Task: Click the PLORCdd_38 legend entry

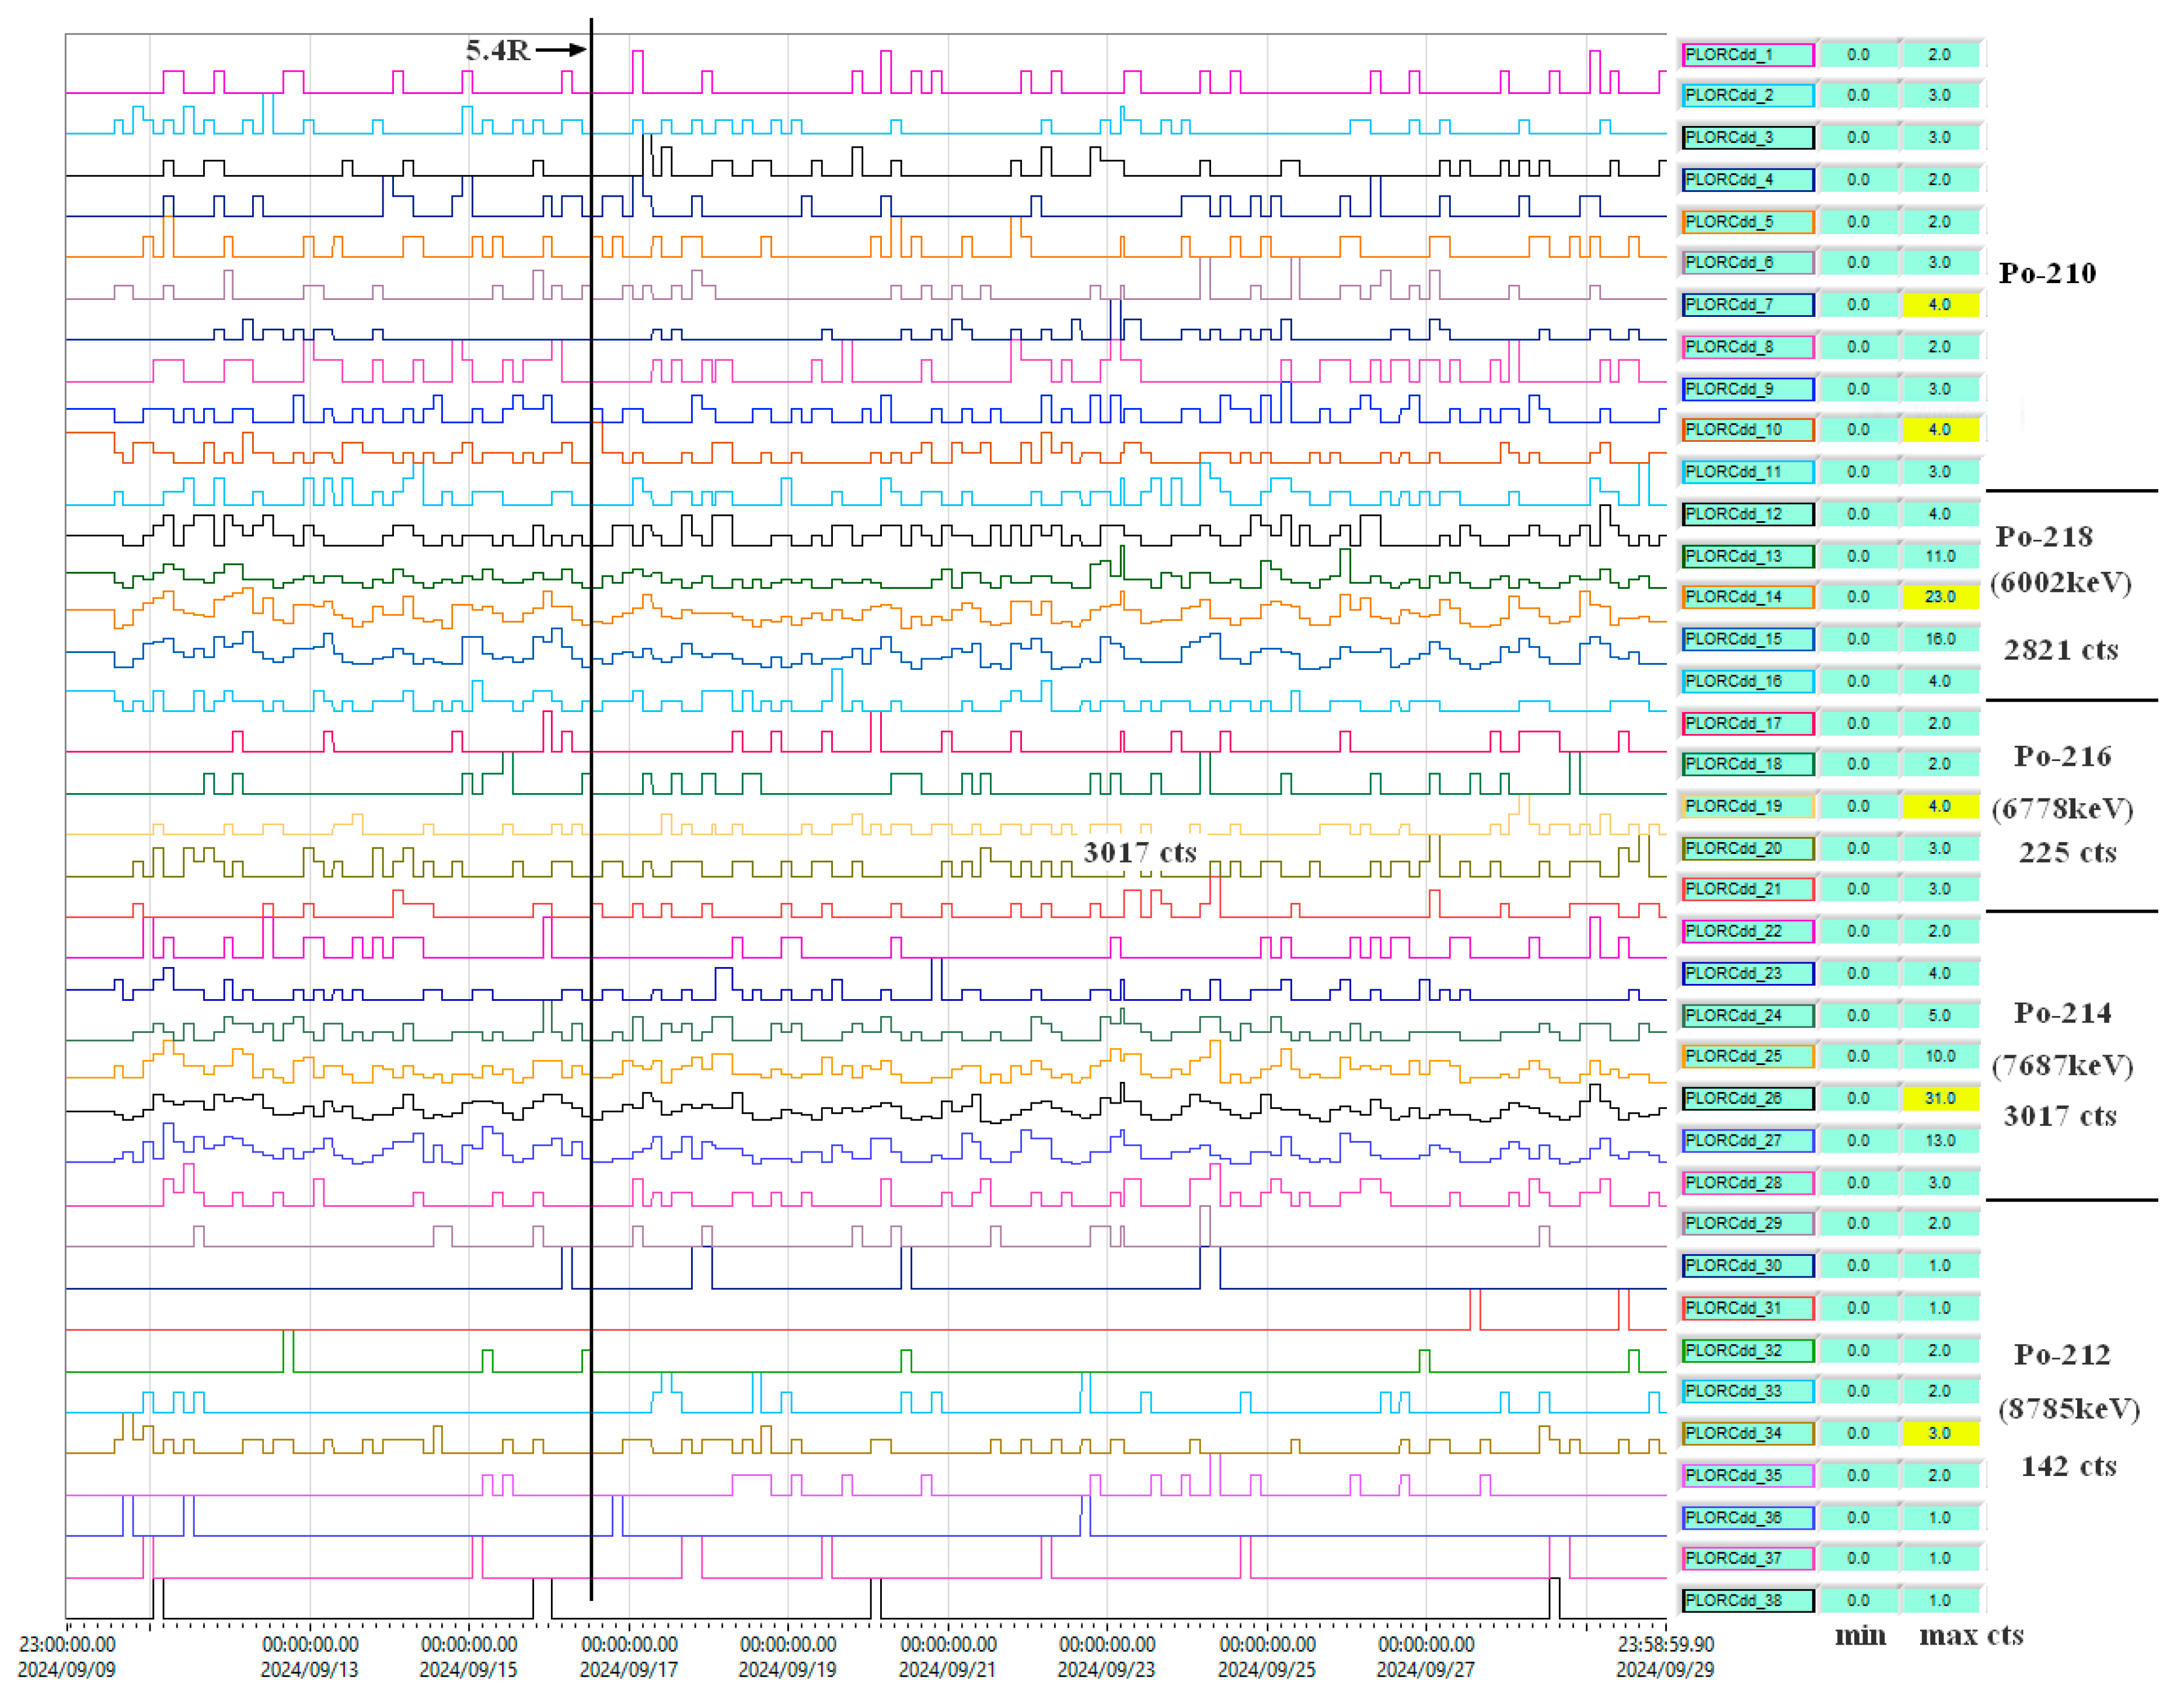Action: click(x=1747, y=1601)
